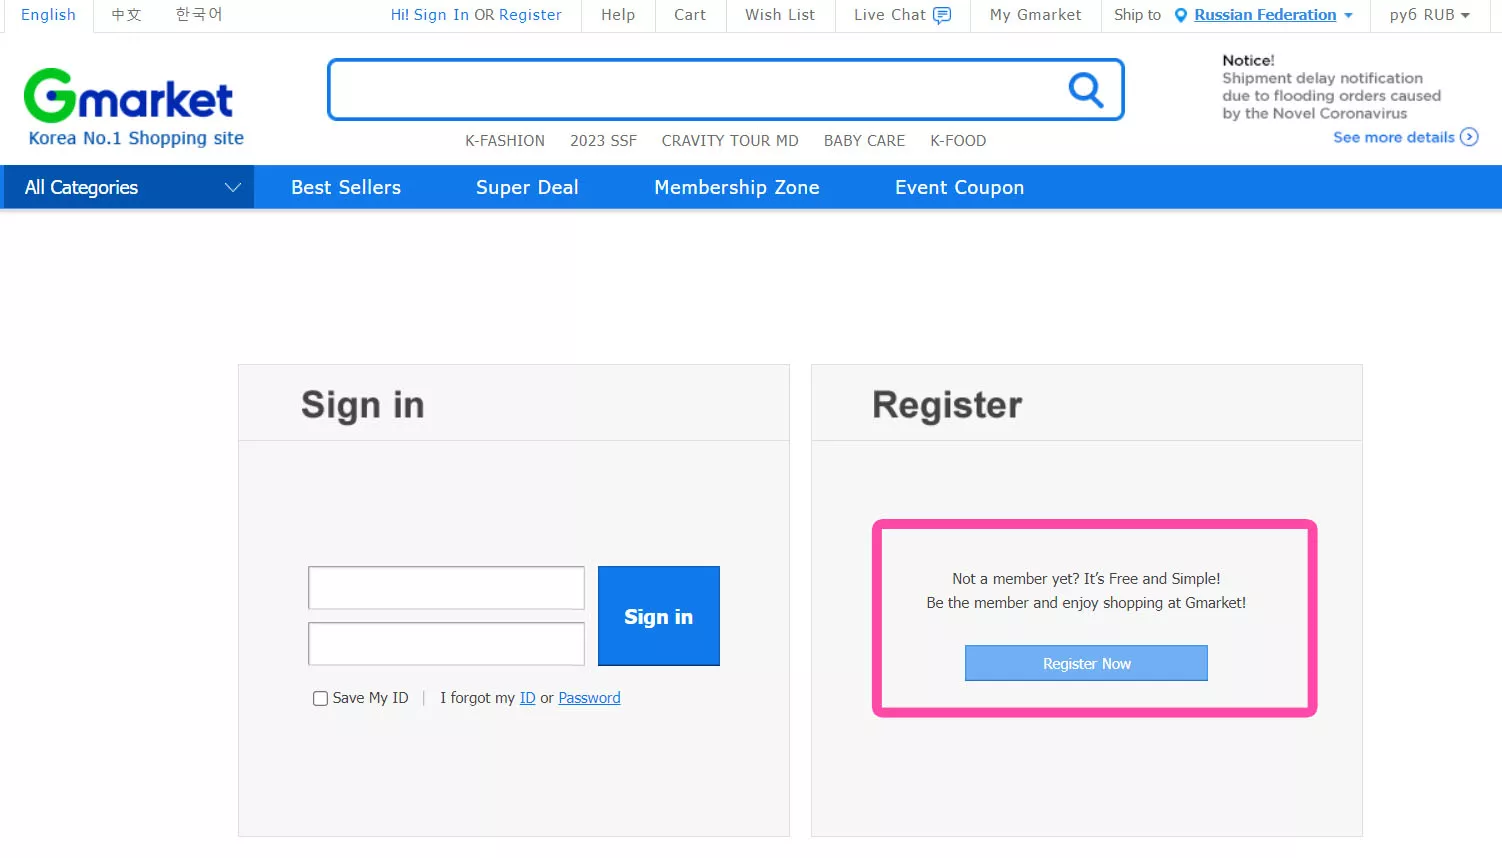Open the Wish List link

[x=780, y=15]
